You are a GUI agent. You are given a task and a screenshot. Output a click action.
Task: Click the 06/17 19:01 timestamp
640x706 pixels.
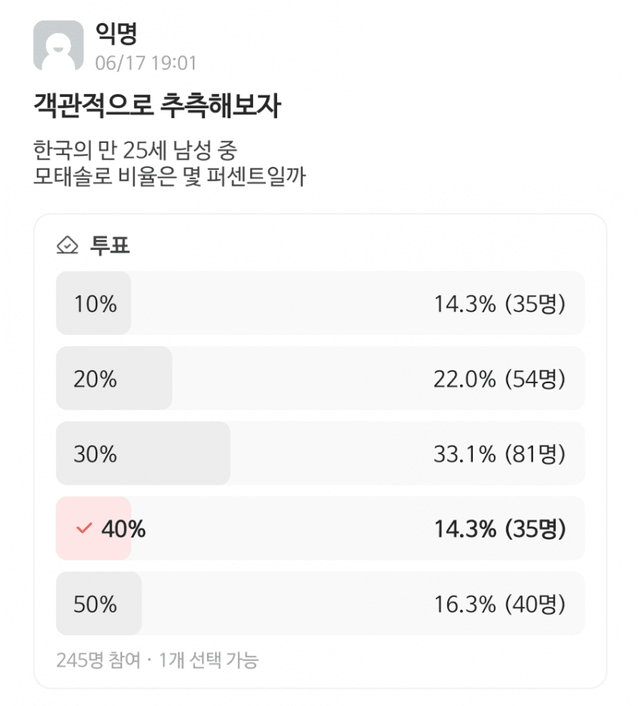pyautogui.click(x=145, y=62)
